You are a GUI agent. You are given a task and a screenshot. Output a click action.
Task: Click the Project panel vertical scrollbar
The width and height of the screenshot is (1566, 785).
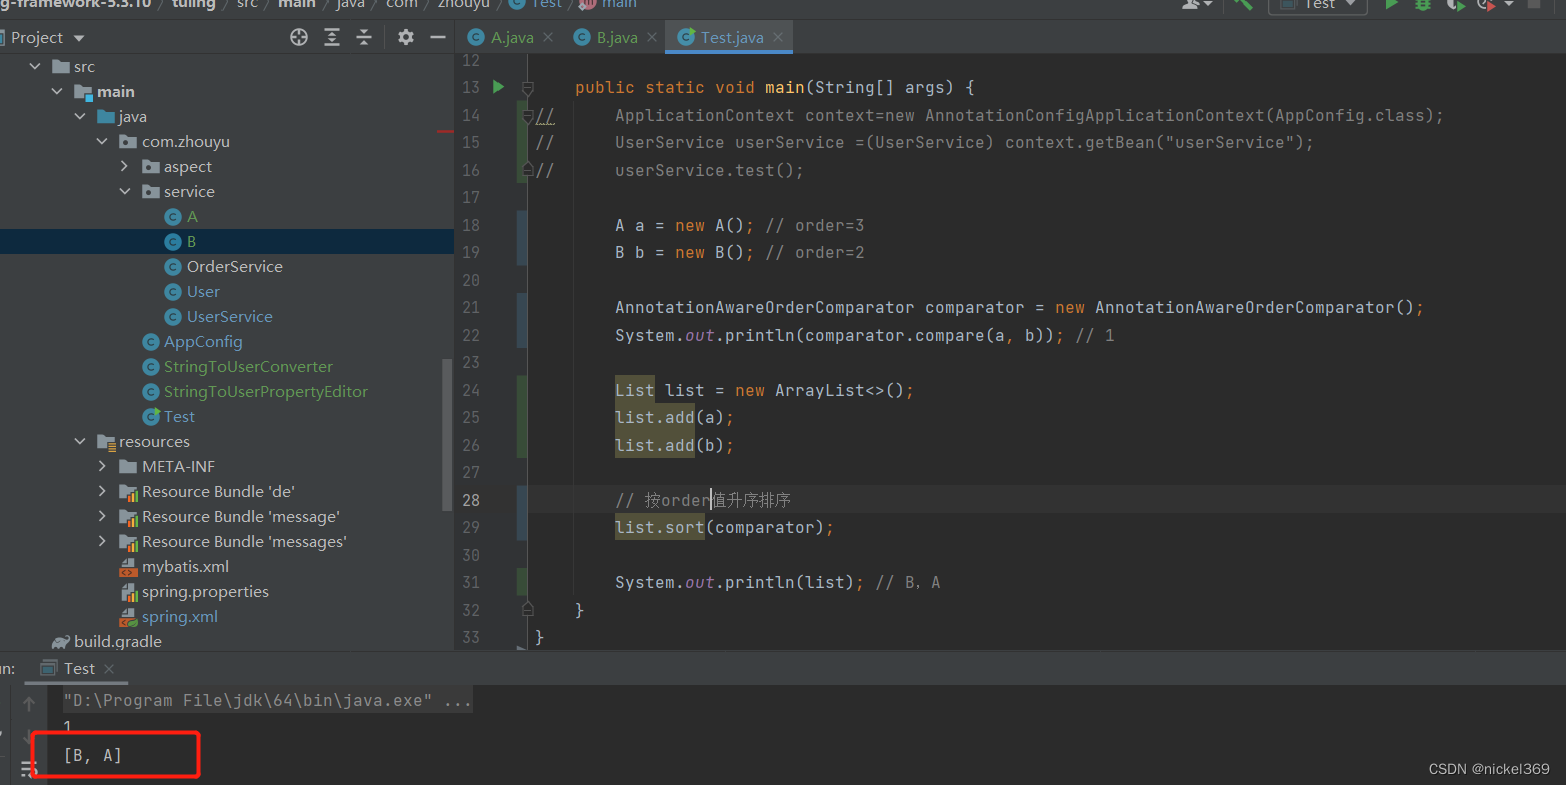447,435
